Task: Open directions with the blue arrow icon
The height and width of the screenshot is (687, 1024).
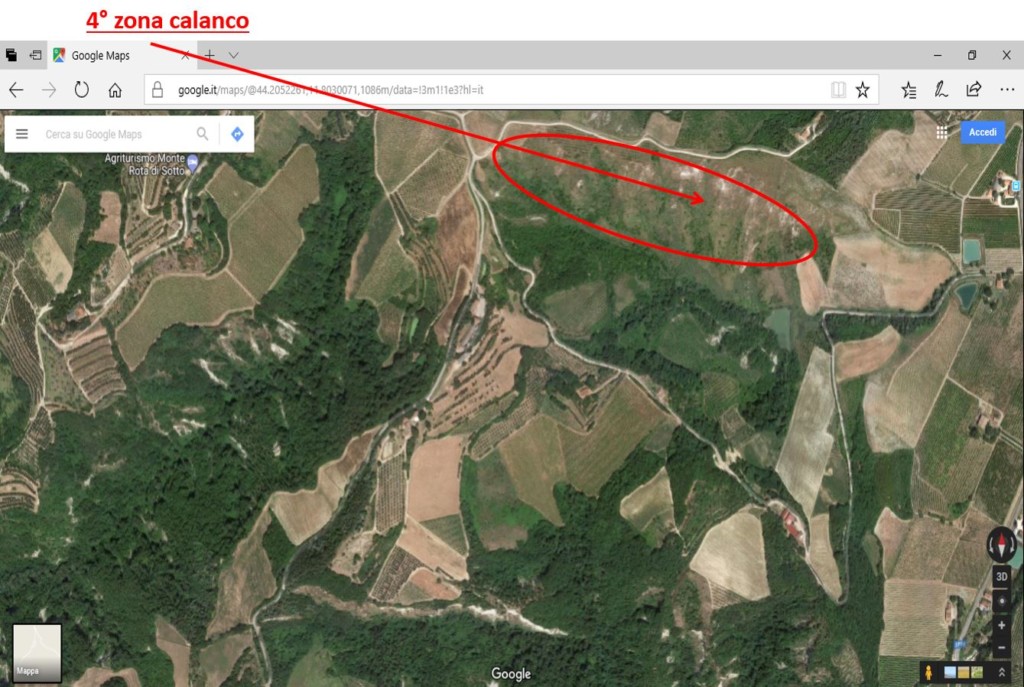Action: tap(237, 134)
